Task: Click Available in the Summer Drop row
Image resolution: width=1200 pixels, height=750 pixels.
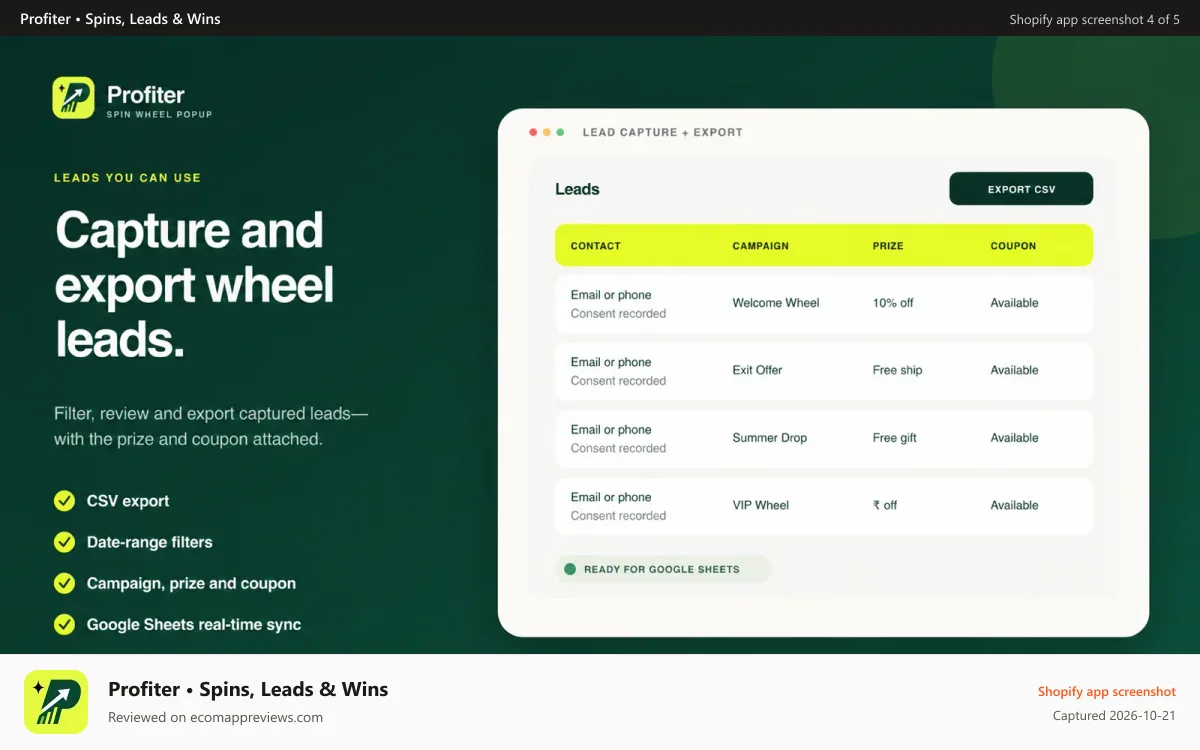Action: [1015, 438]
